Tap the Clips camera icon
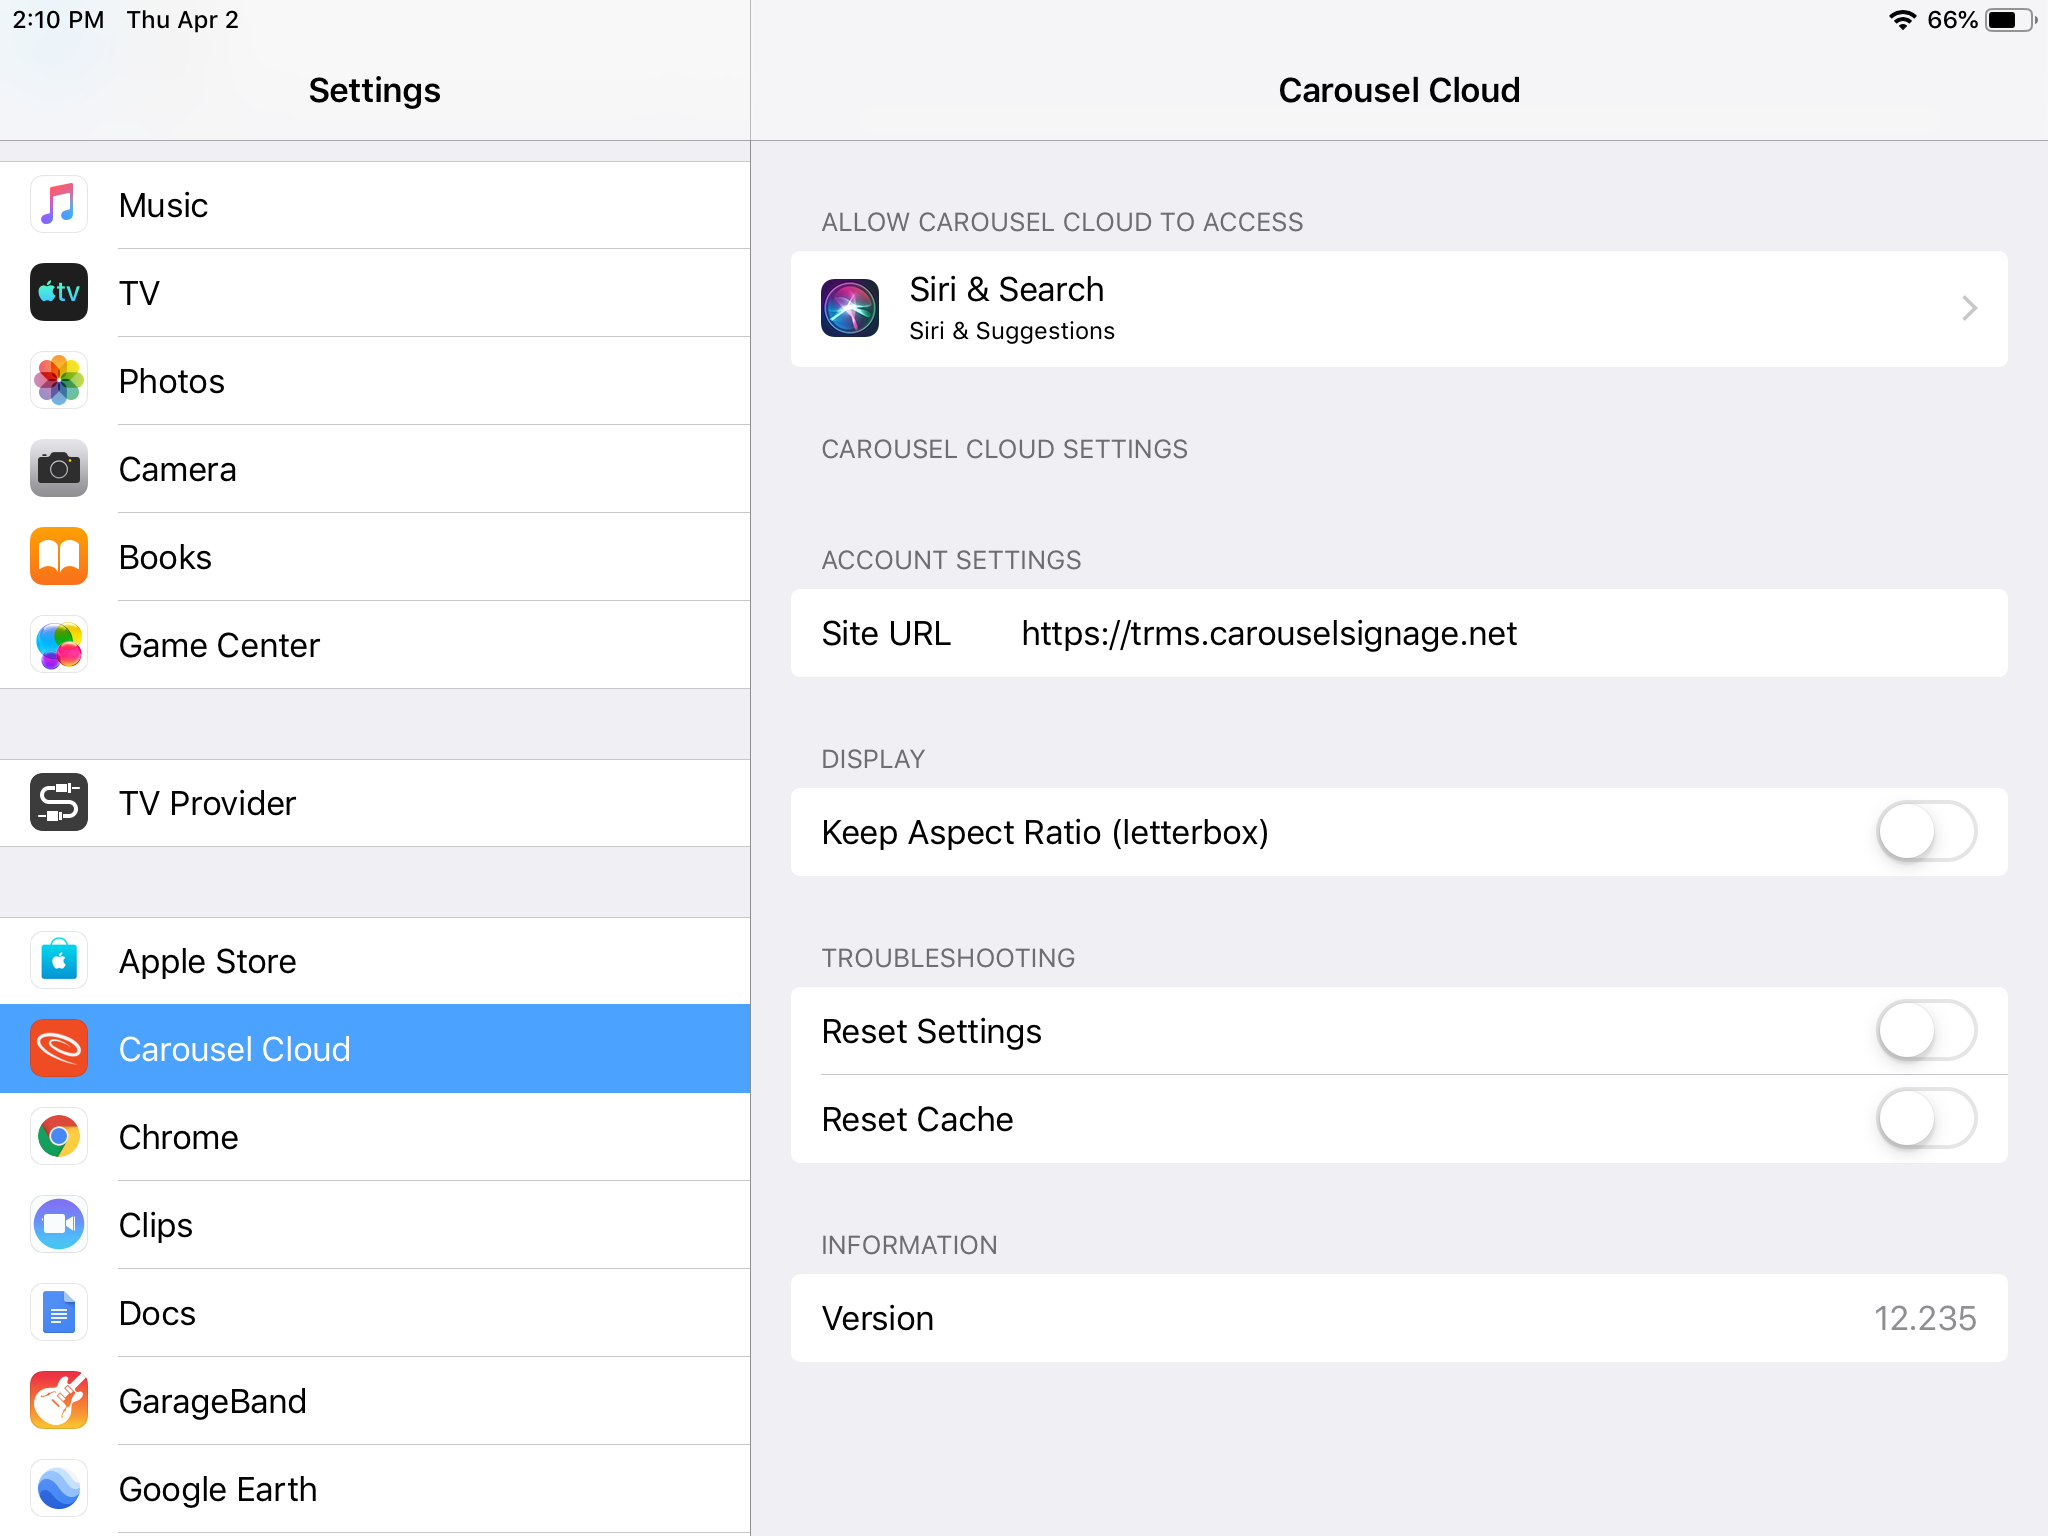 [59, 1225]
